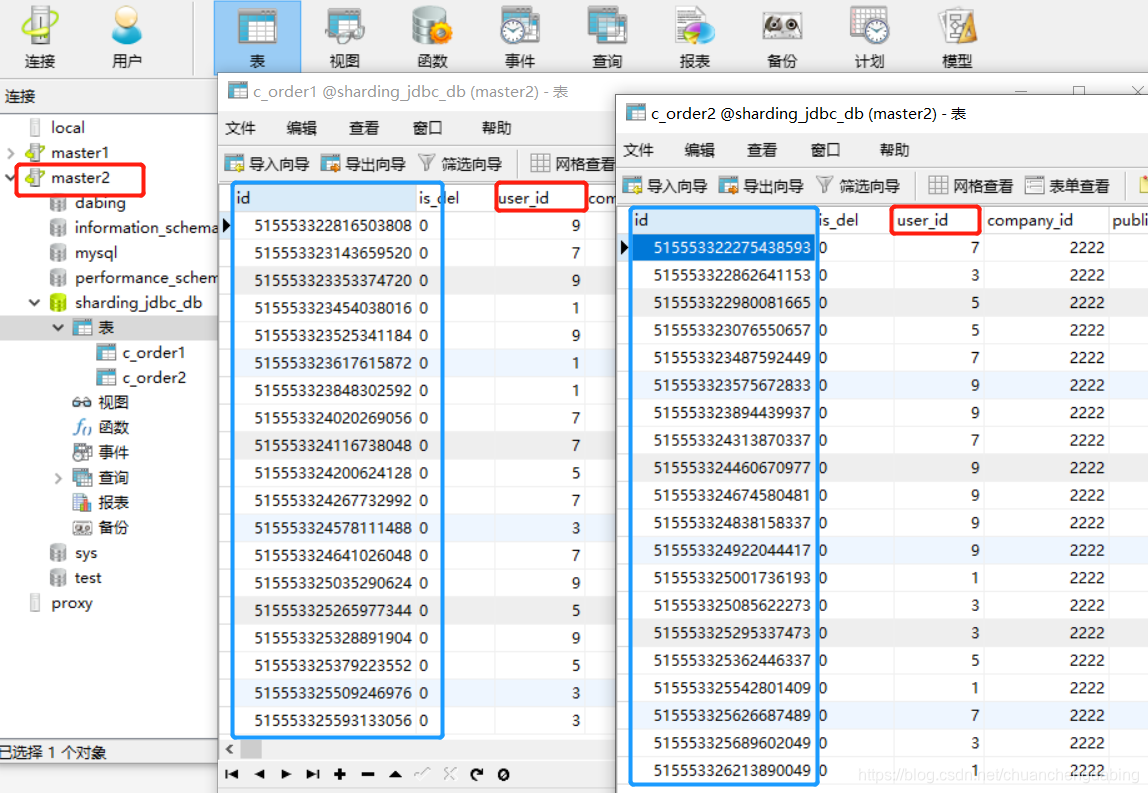
Task: Click 导出向导 in c_order1 window
Action: coord(363,163)
